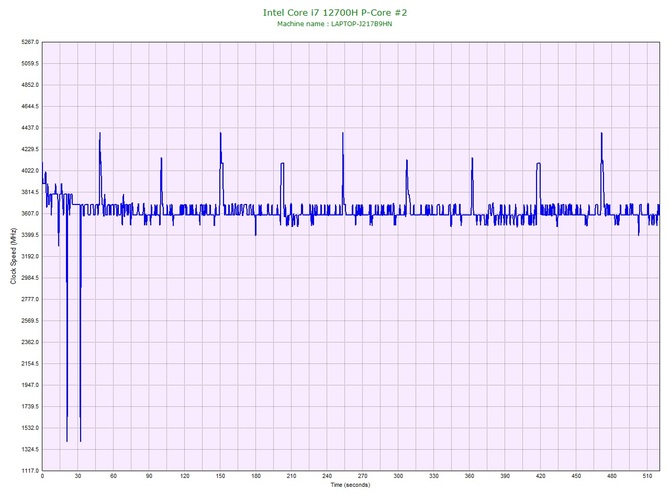This screenshot has height=502, width=670.
Task: Click the 390 tick on the time axis
Action: [x=505, y=476]
